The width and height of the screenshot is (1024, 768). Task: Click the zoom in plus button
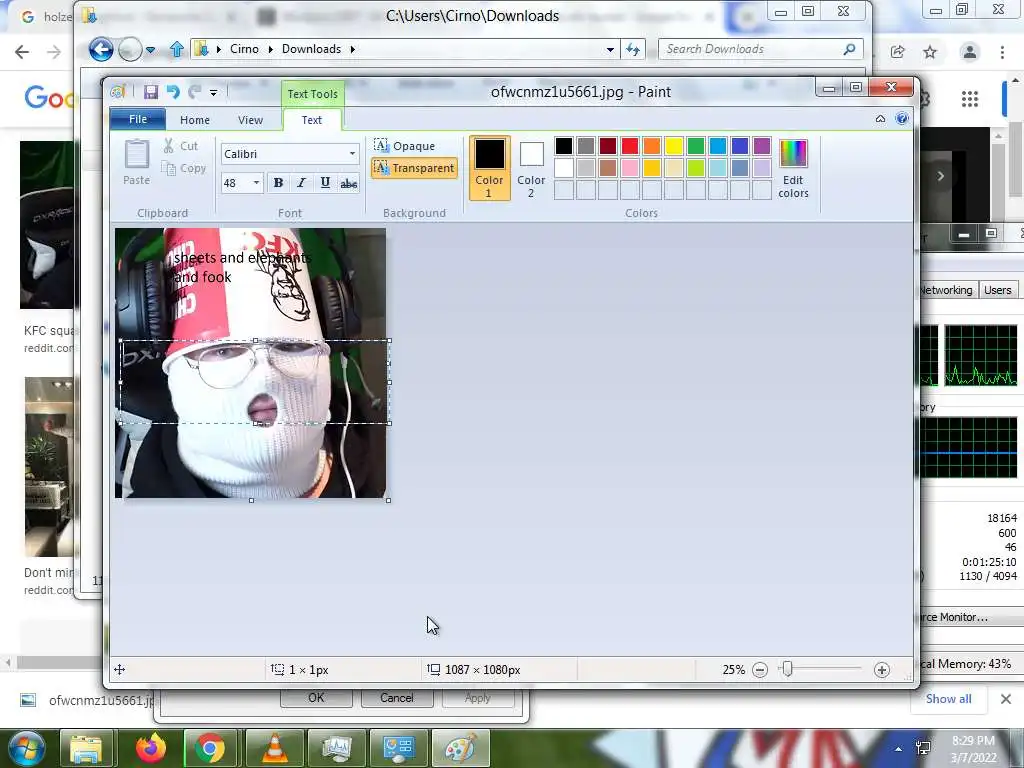[882, 670]
